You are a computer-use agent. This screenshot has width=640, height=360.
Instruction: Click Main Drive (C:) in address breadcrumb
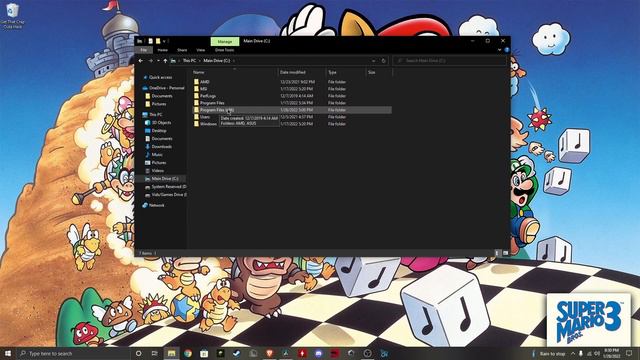tap(217, 61)
